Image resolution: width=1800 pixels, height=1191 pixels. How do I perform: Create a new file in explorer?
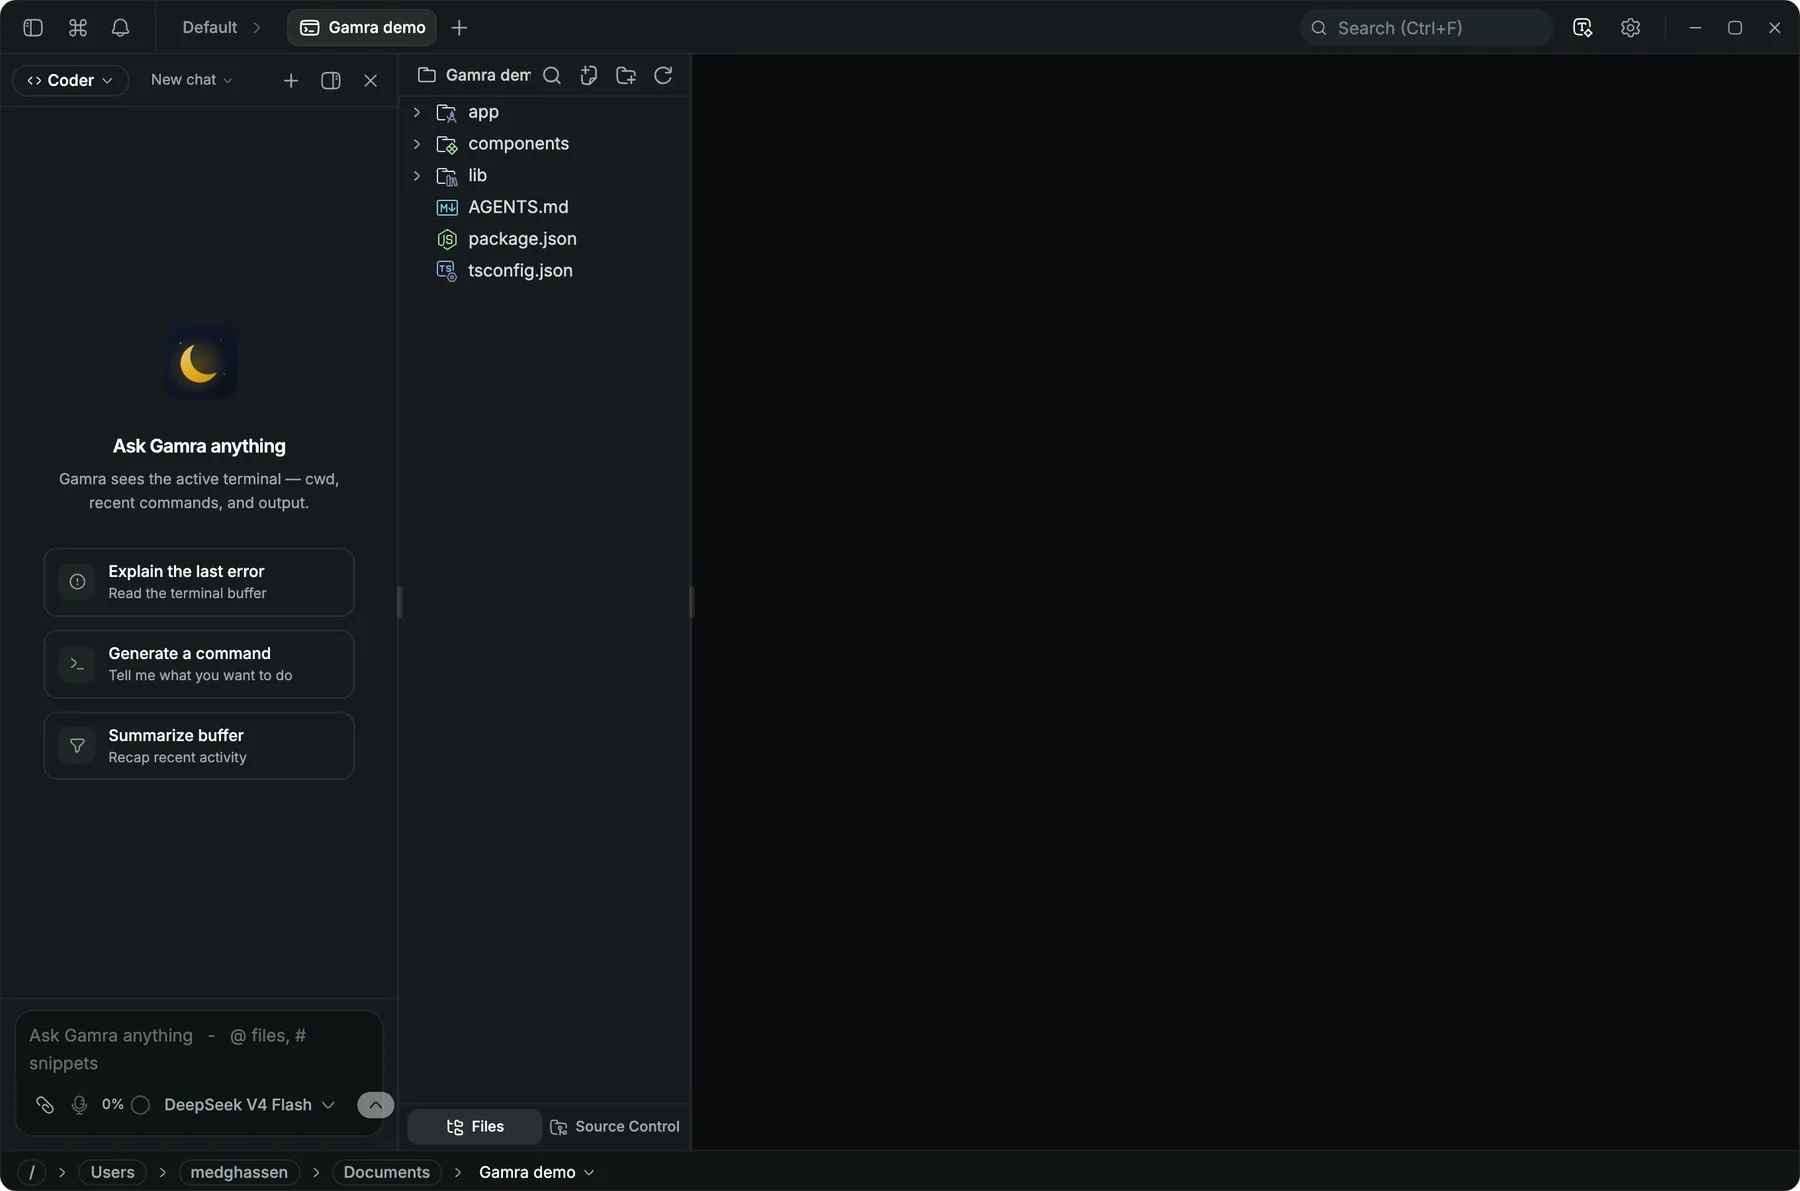point(589,75)
